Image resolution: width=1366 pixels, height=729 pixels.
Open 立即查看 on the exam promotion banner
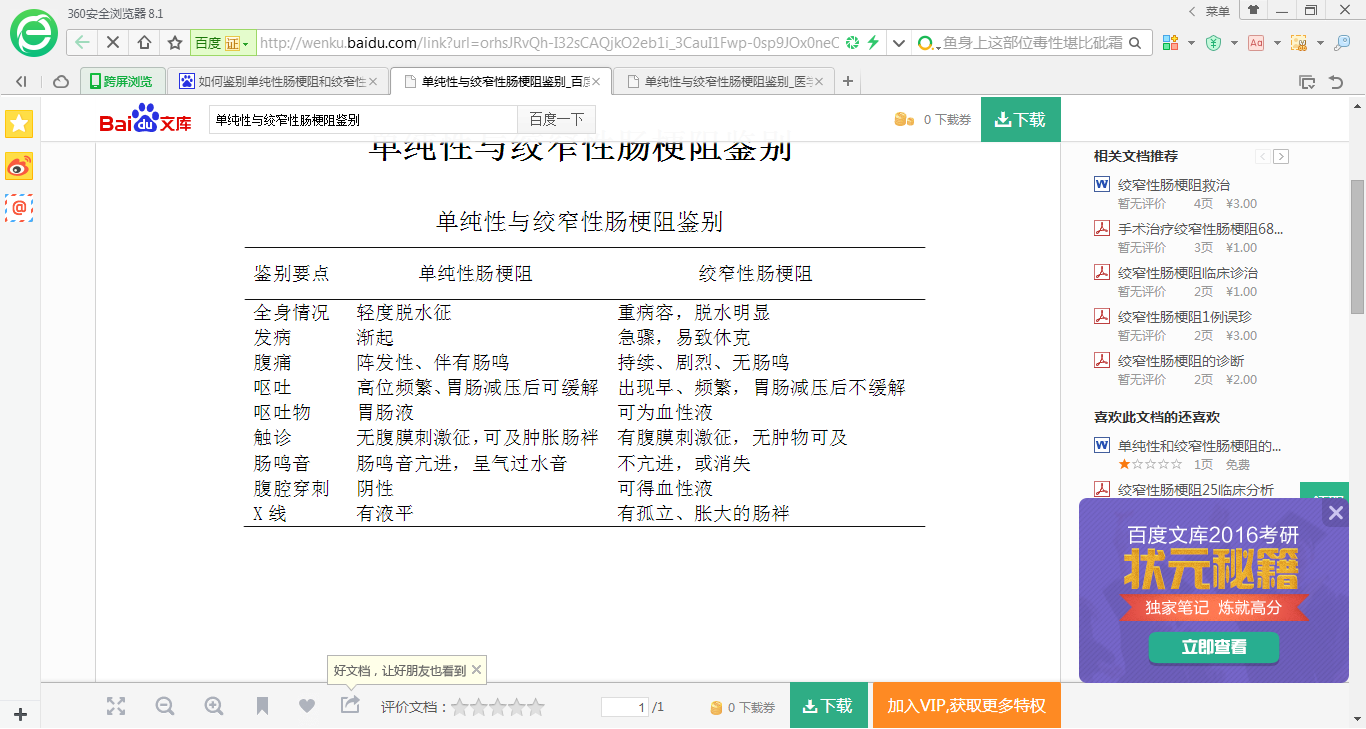(x=1213, y=648)
